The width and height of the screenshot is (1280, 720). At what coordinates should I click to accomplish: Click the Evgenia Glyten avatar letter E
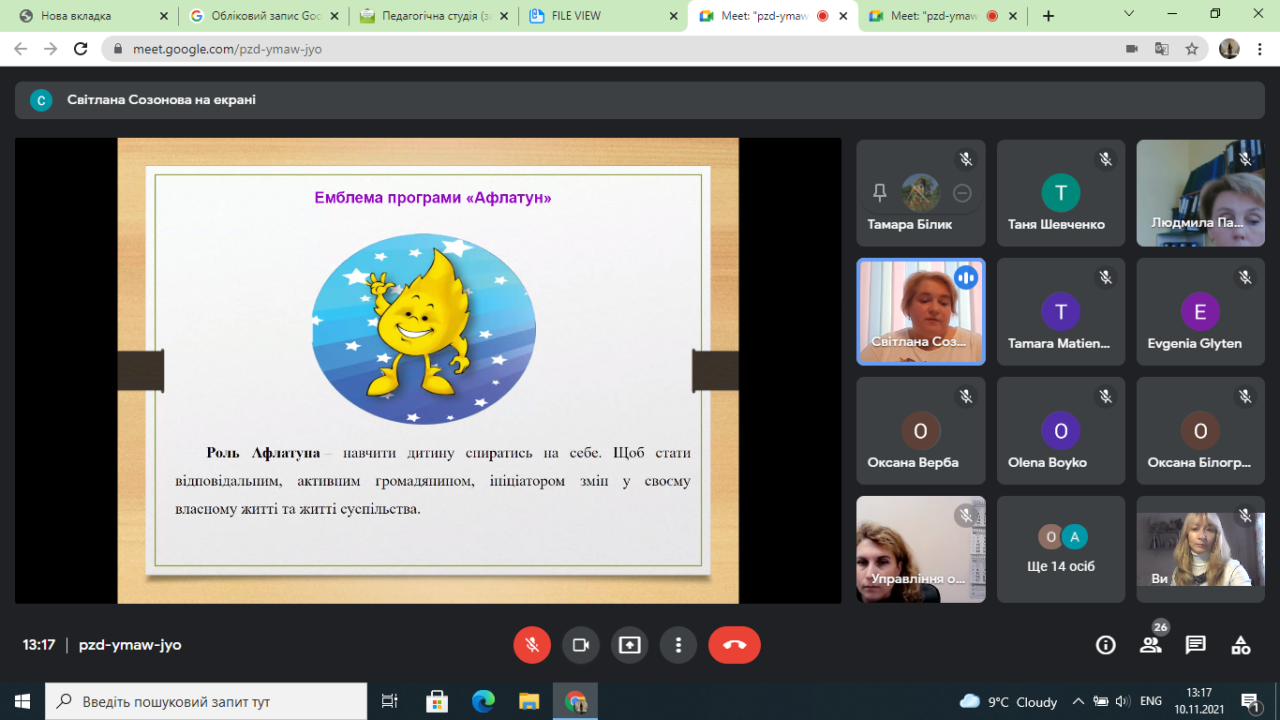(x=1201, y=312)
